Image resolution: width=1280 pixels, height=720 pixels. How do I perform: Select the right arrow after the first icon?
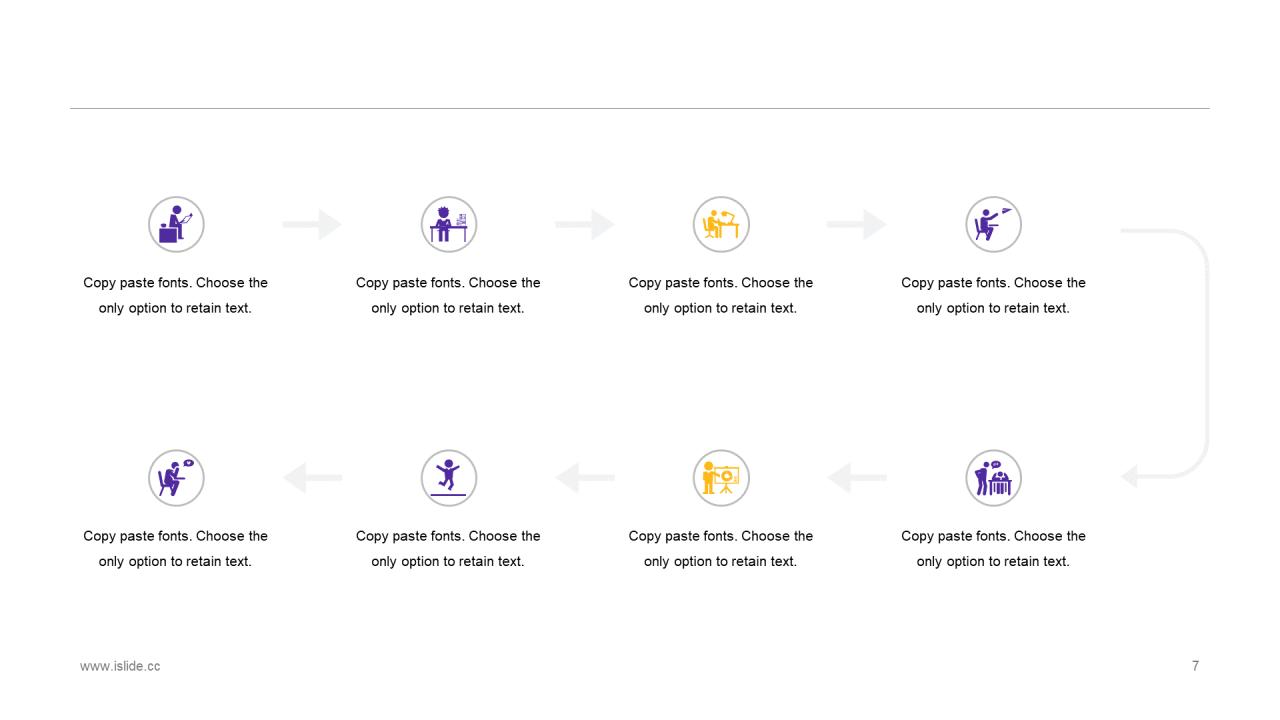313,225
